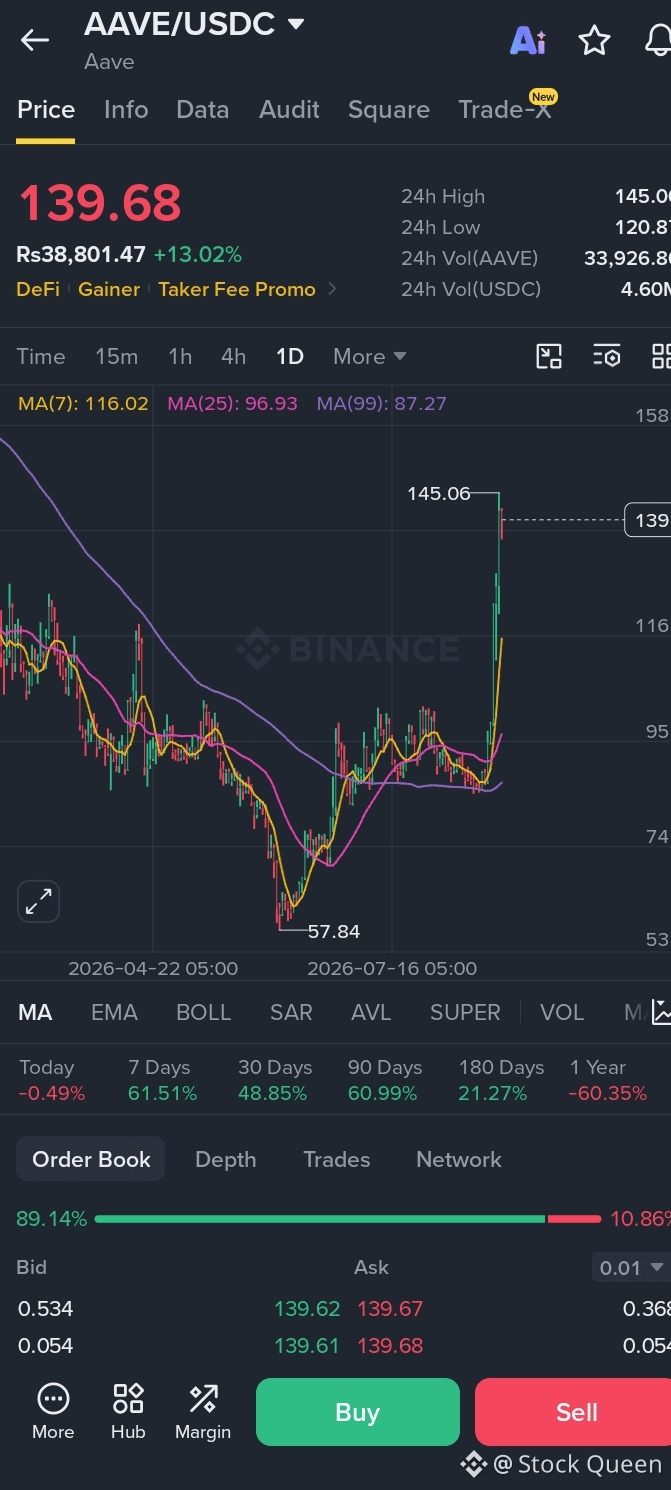Tap the Today -0.49% change
Viewport: 671px width, 1490px height.
(x=52, y=1080)
